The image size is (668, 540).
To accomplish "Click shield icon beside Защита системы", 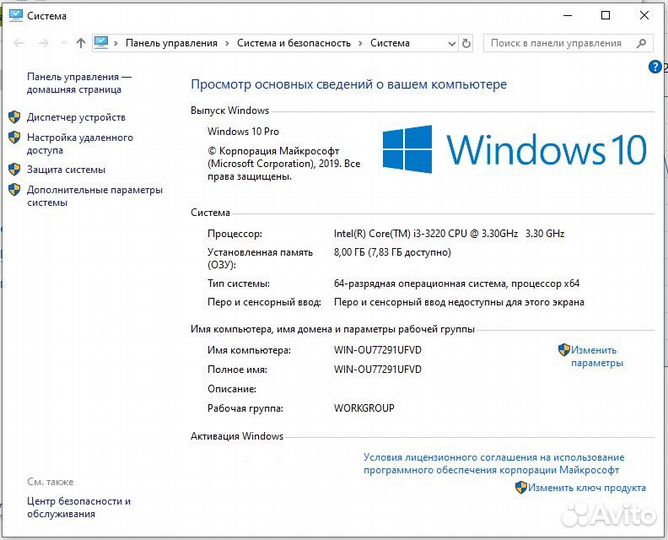I will click(14, 169).
